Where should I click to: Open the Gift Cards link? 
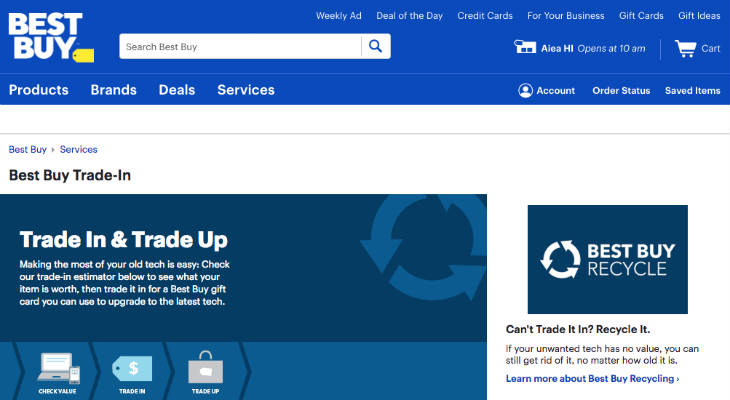(x=641, y=15)
